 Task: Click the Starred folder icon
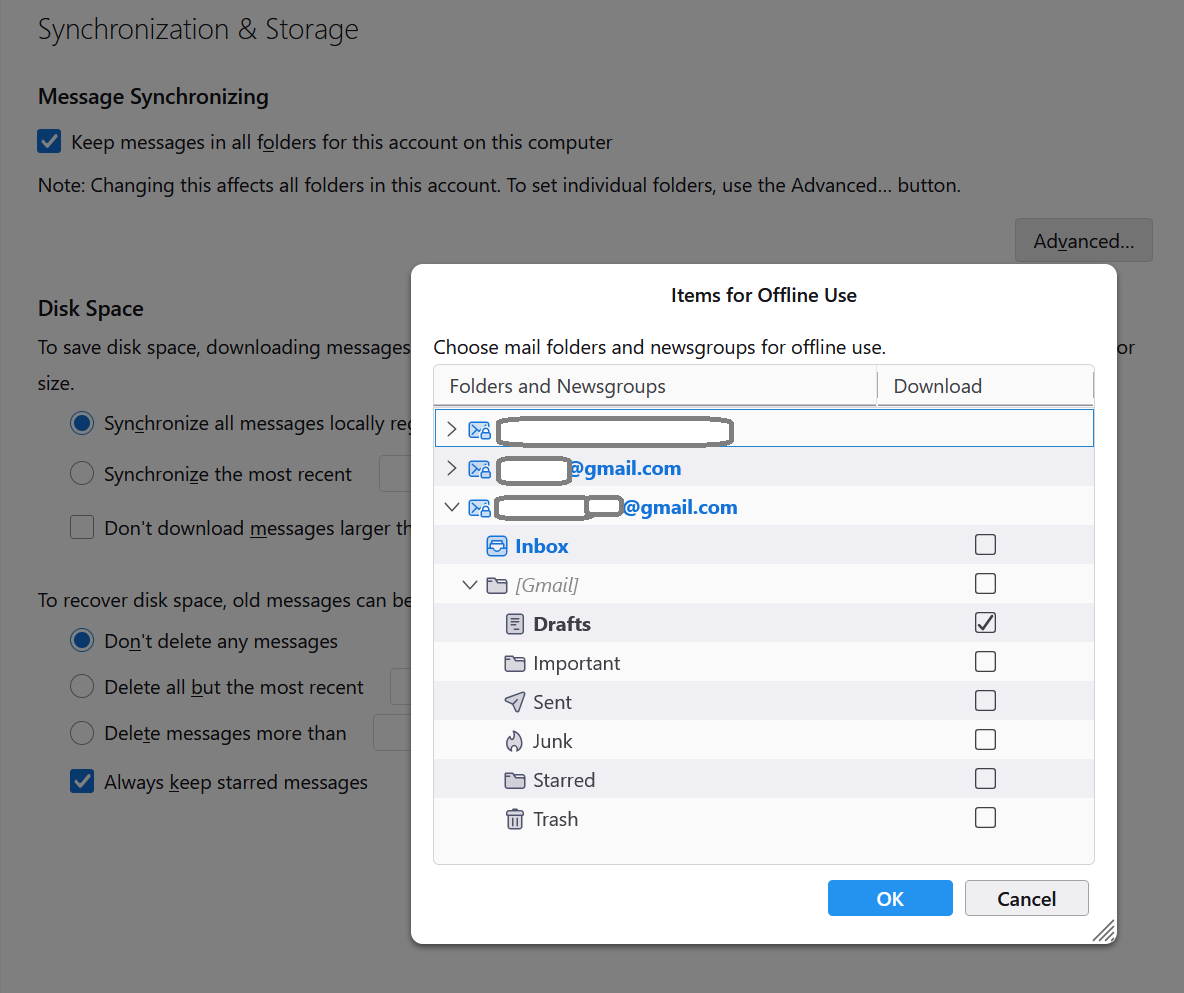[x=515, y=780]
